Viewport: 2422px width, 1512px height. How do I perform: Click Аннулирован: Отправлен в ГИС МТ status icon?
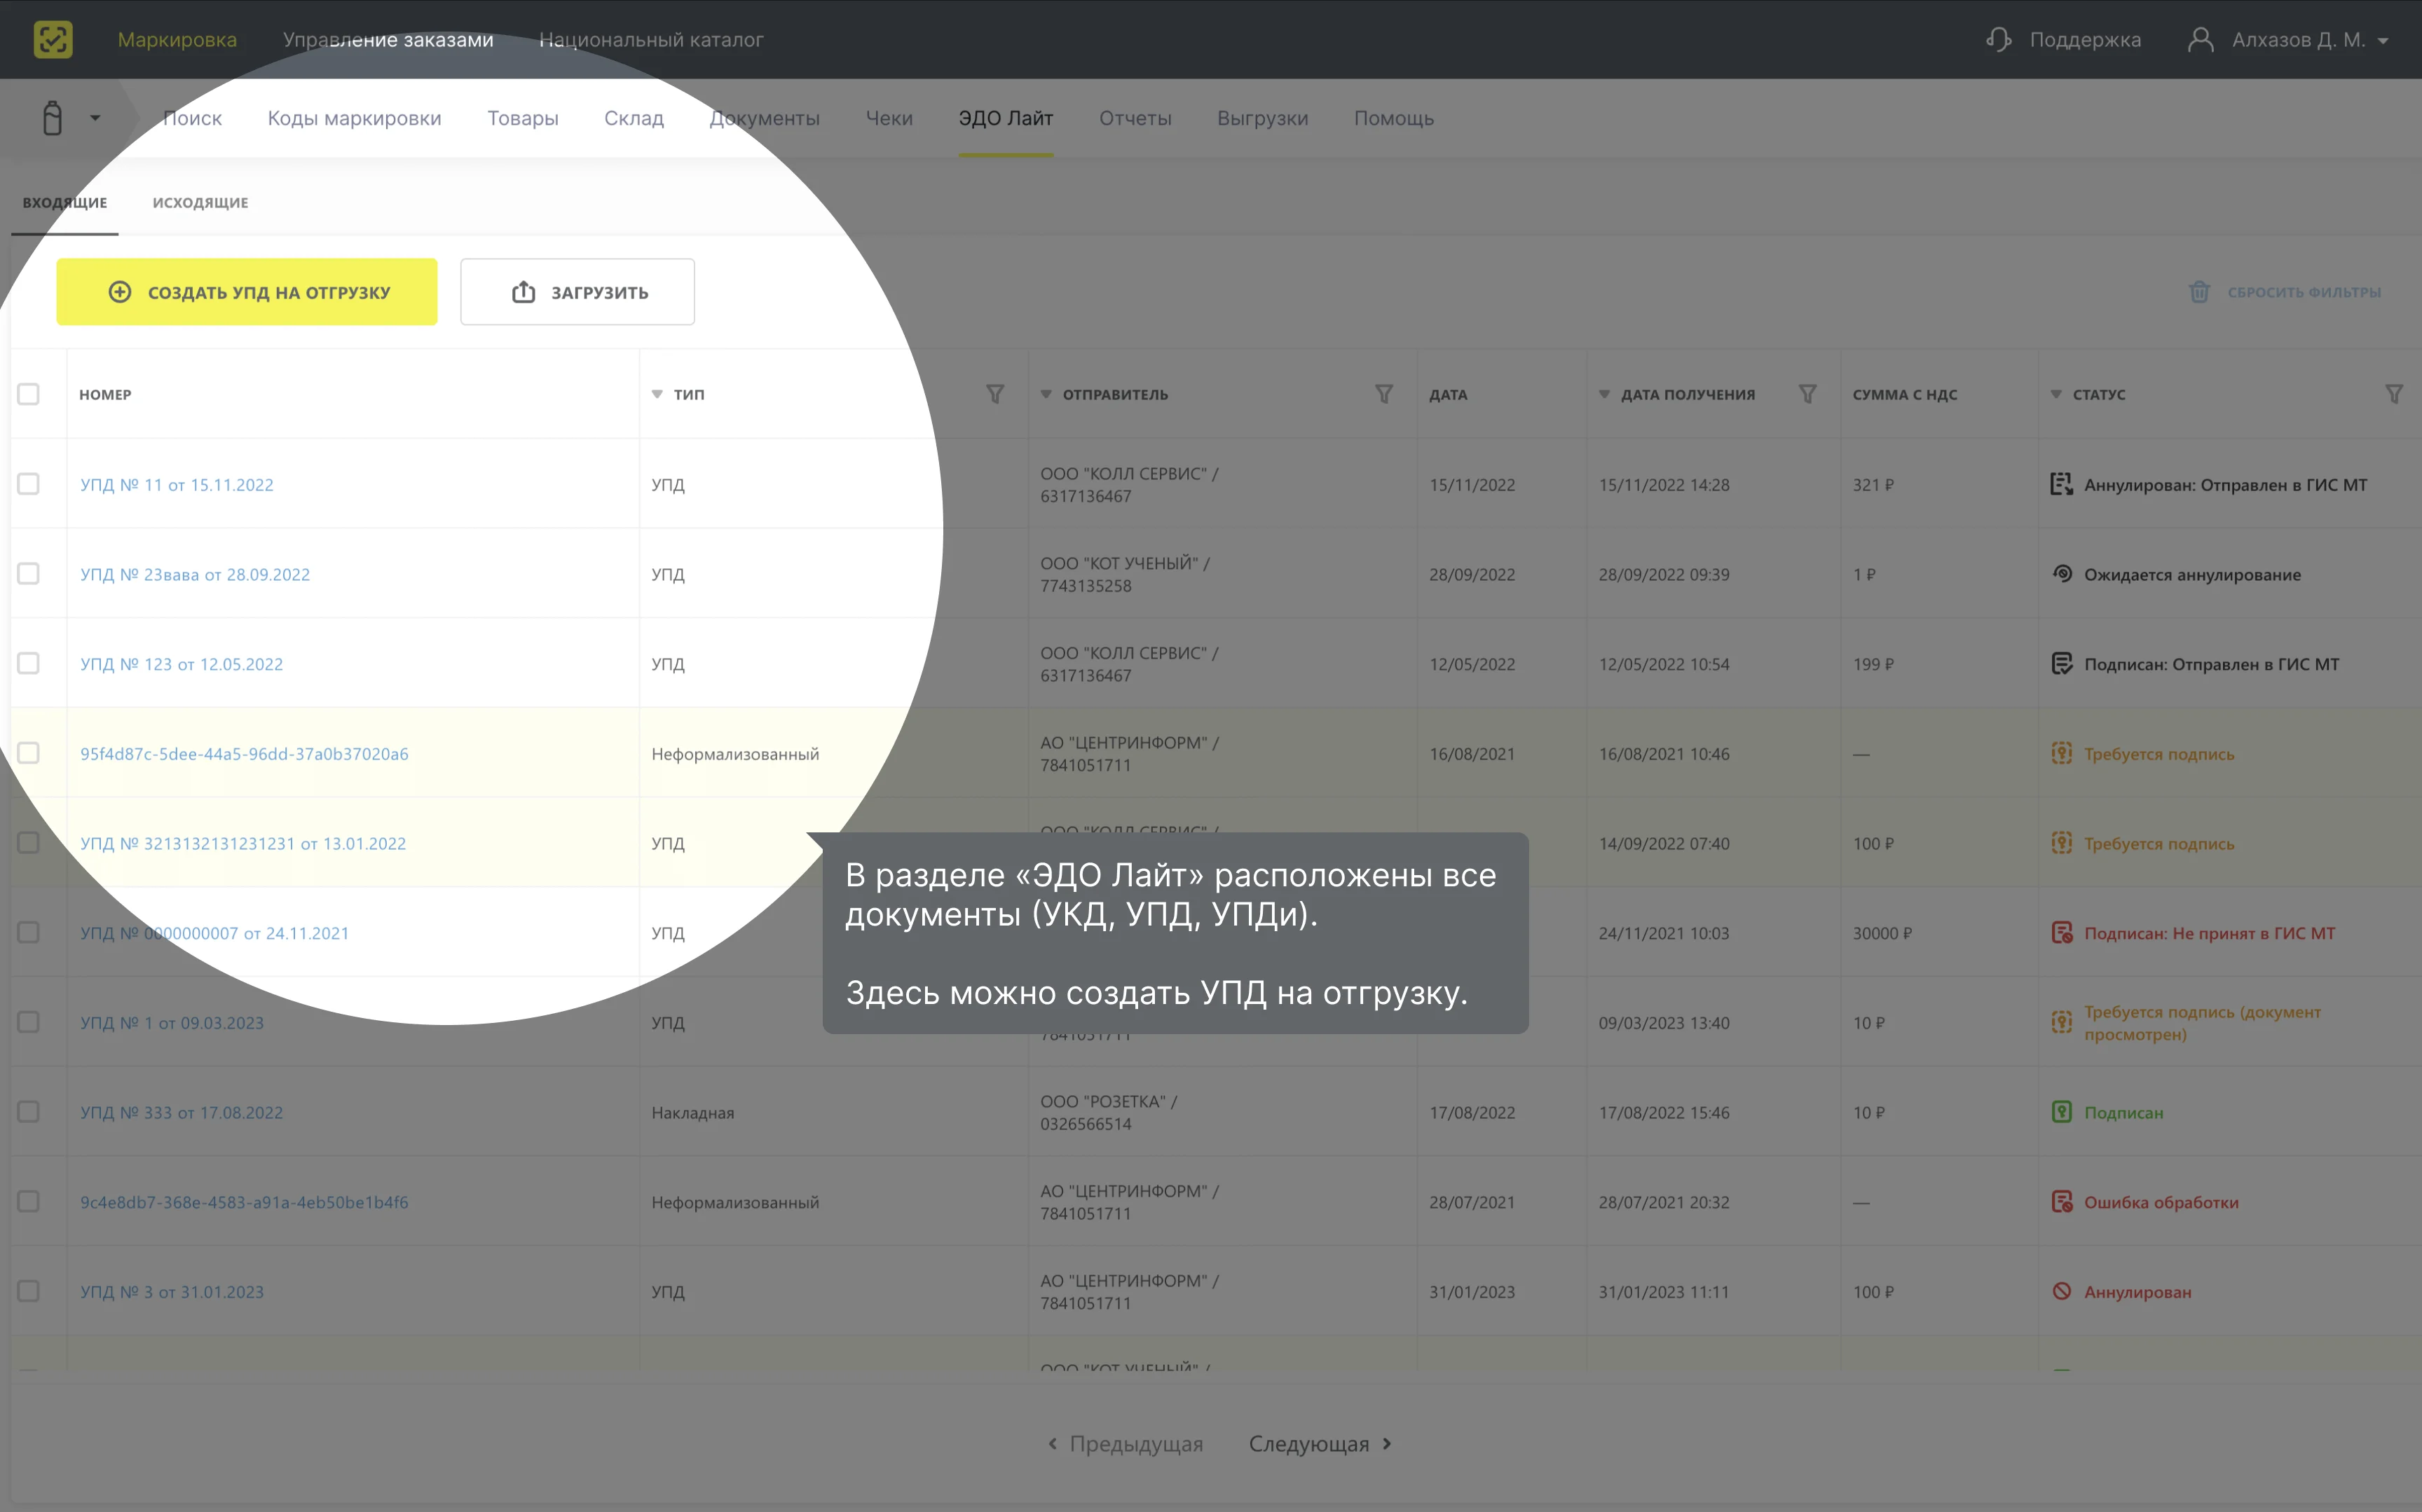click(2062, 484)
